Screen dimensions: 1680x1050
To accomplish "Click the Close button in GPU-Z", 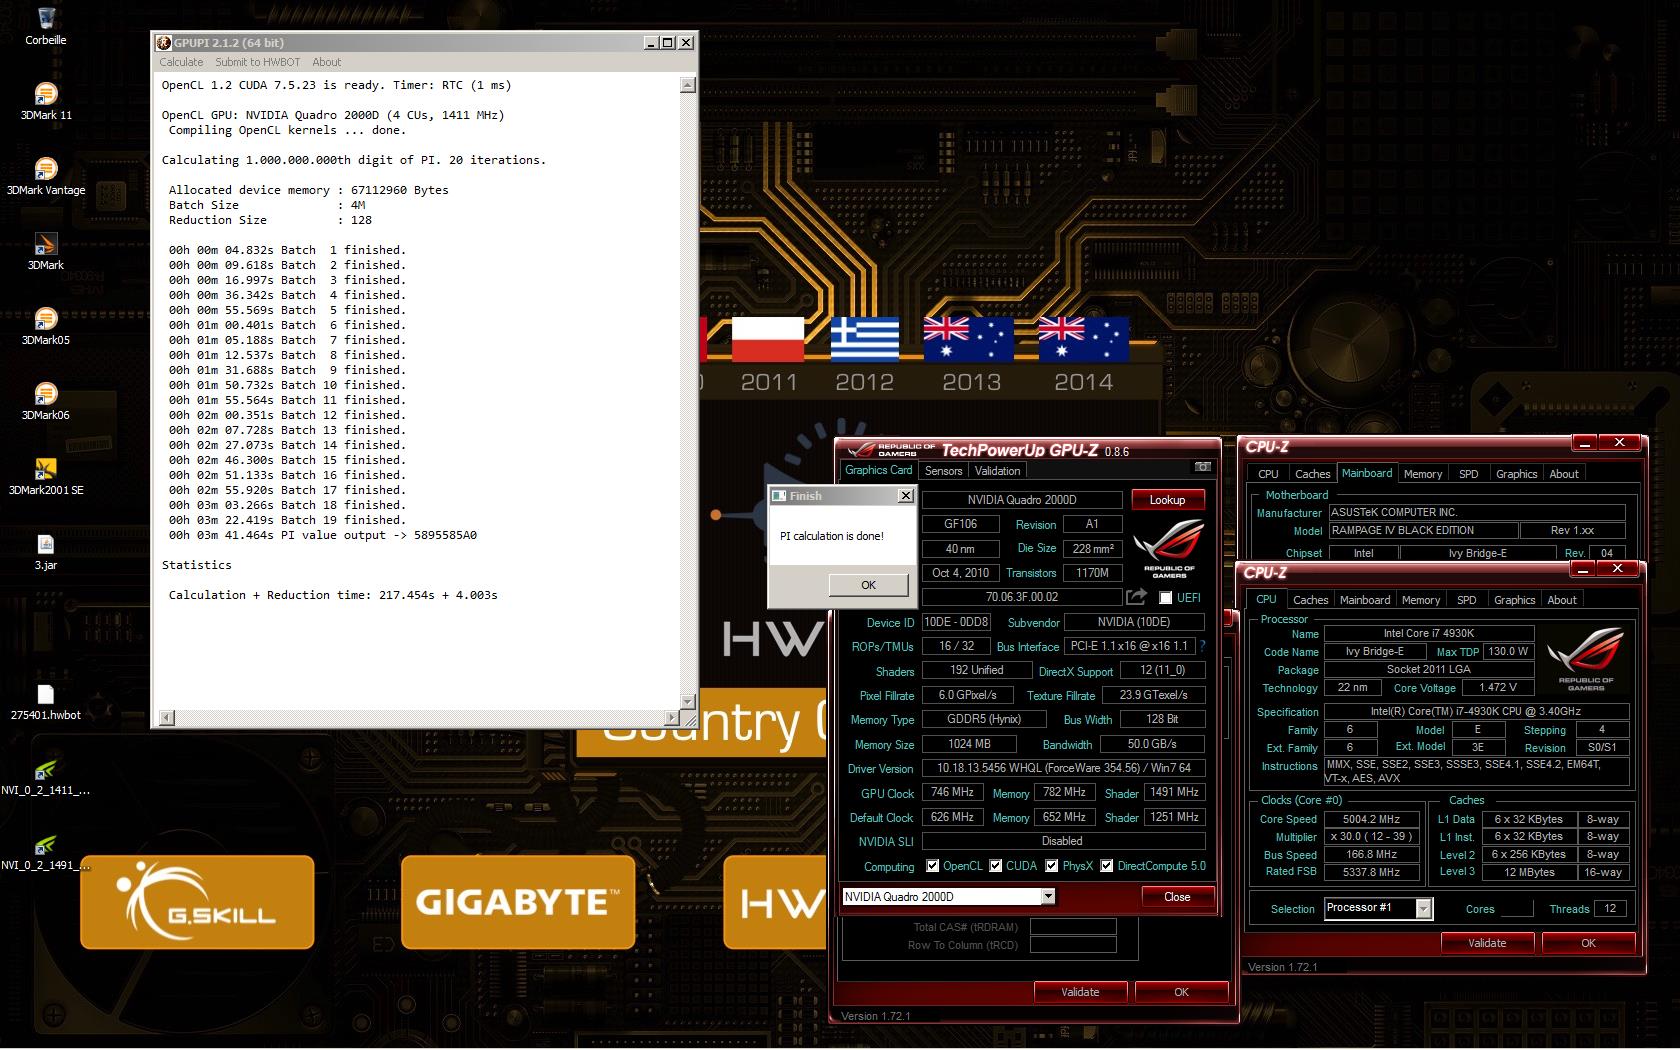I will (1177, 897).
